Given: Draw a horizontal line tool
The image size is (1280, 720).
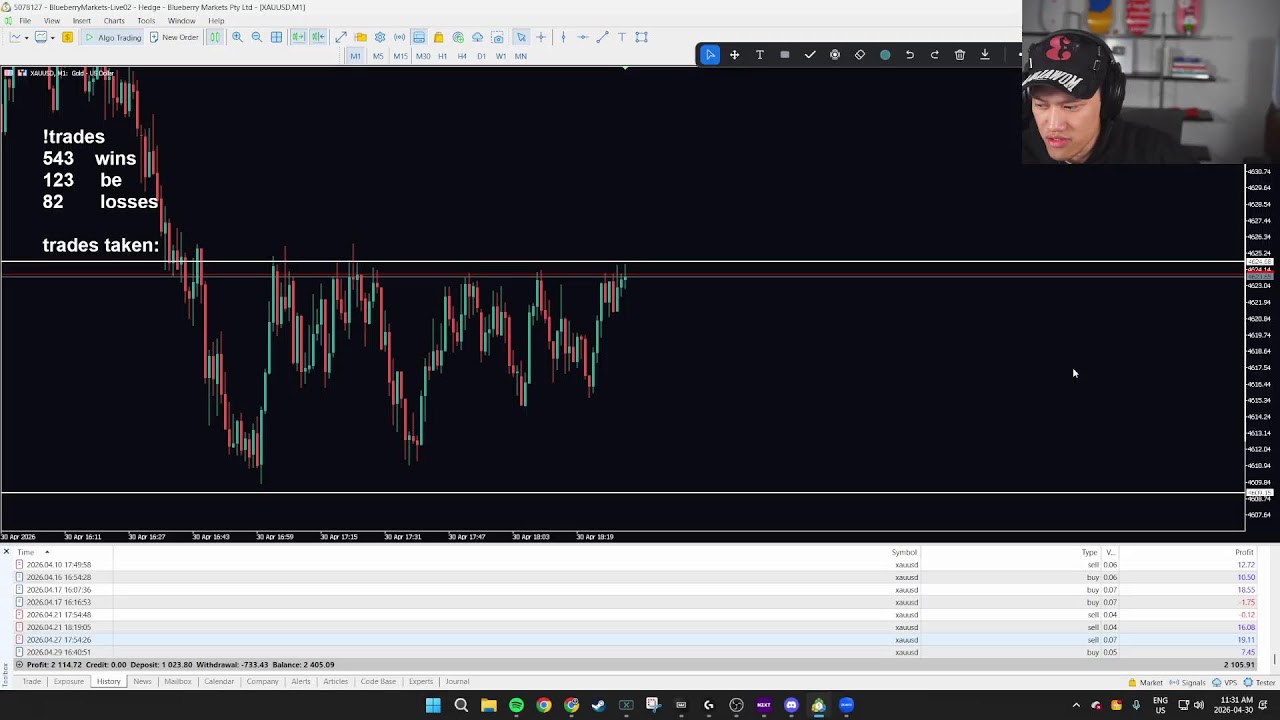Looking at the screenshot, I should (583, 37).
